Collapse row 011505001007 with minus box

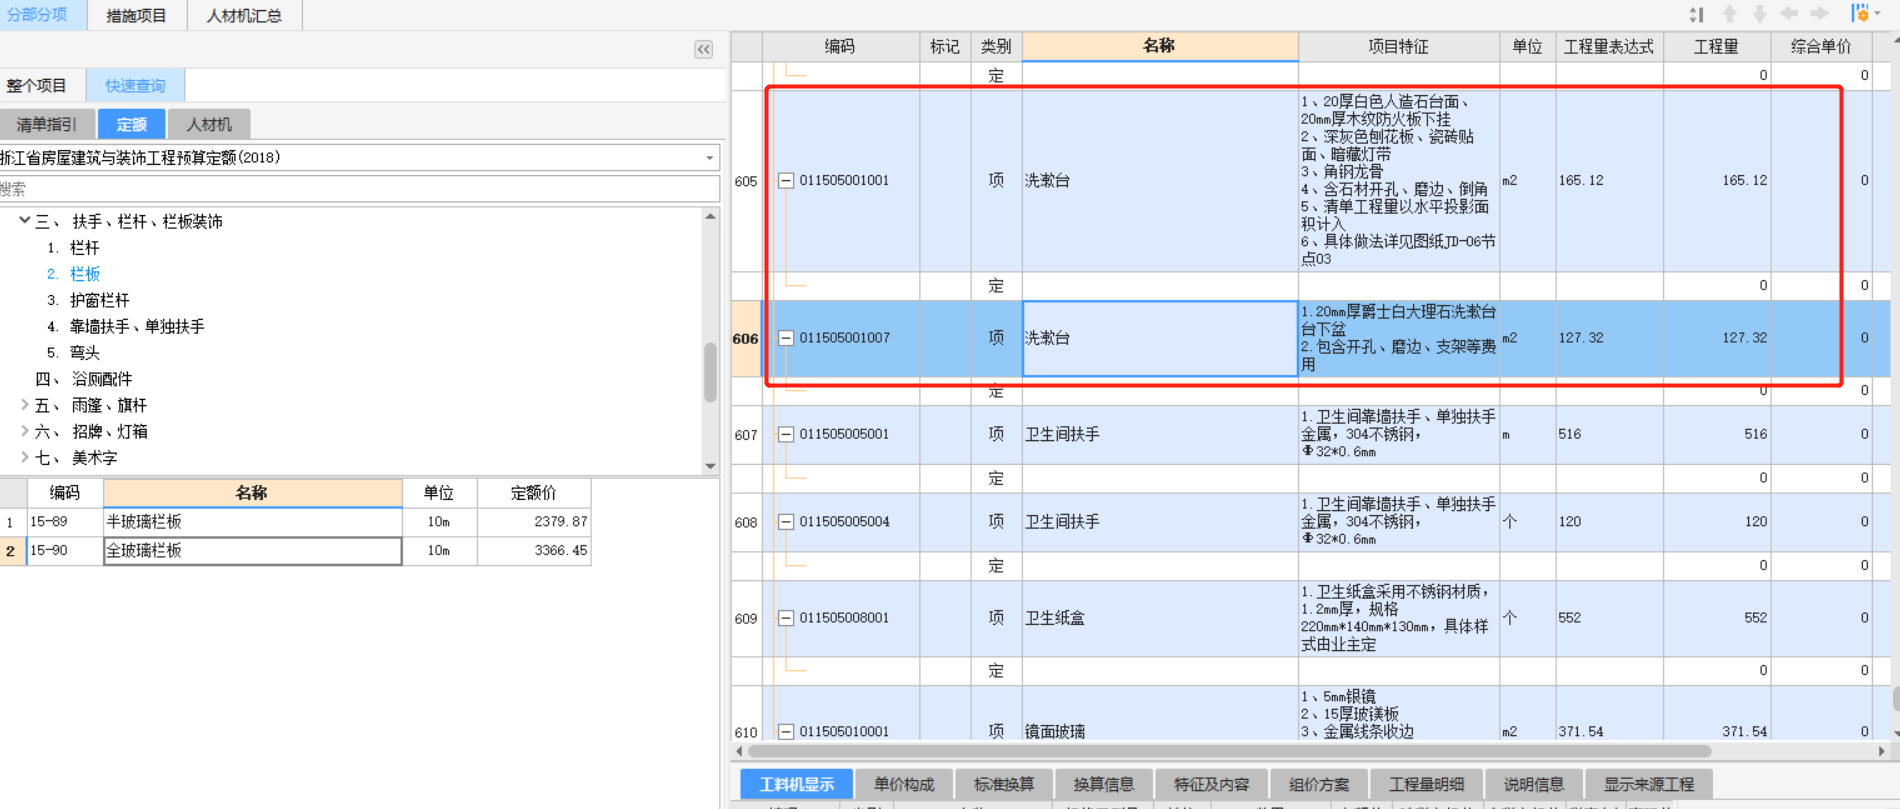coord(786,338)
